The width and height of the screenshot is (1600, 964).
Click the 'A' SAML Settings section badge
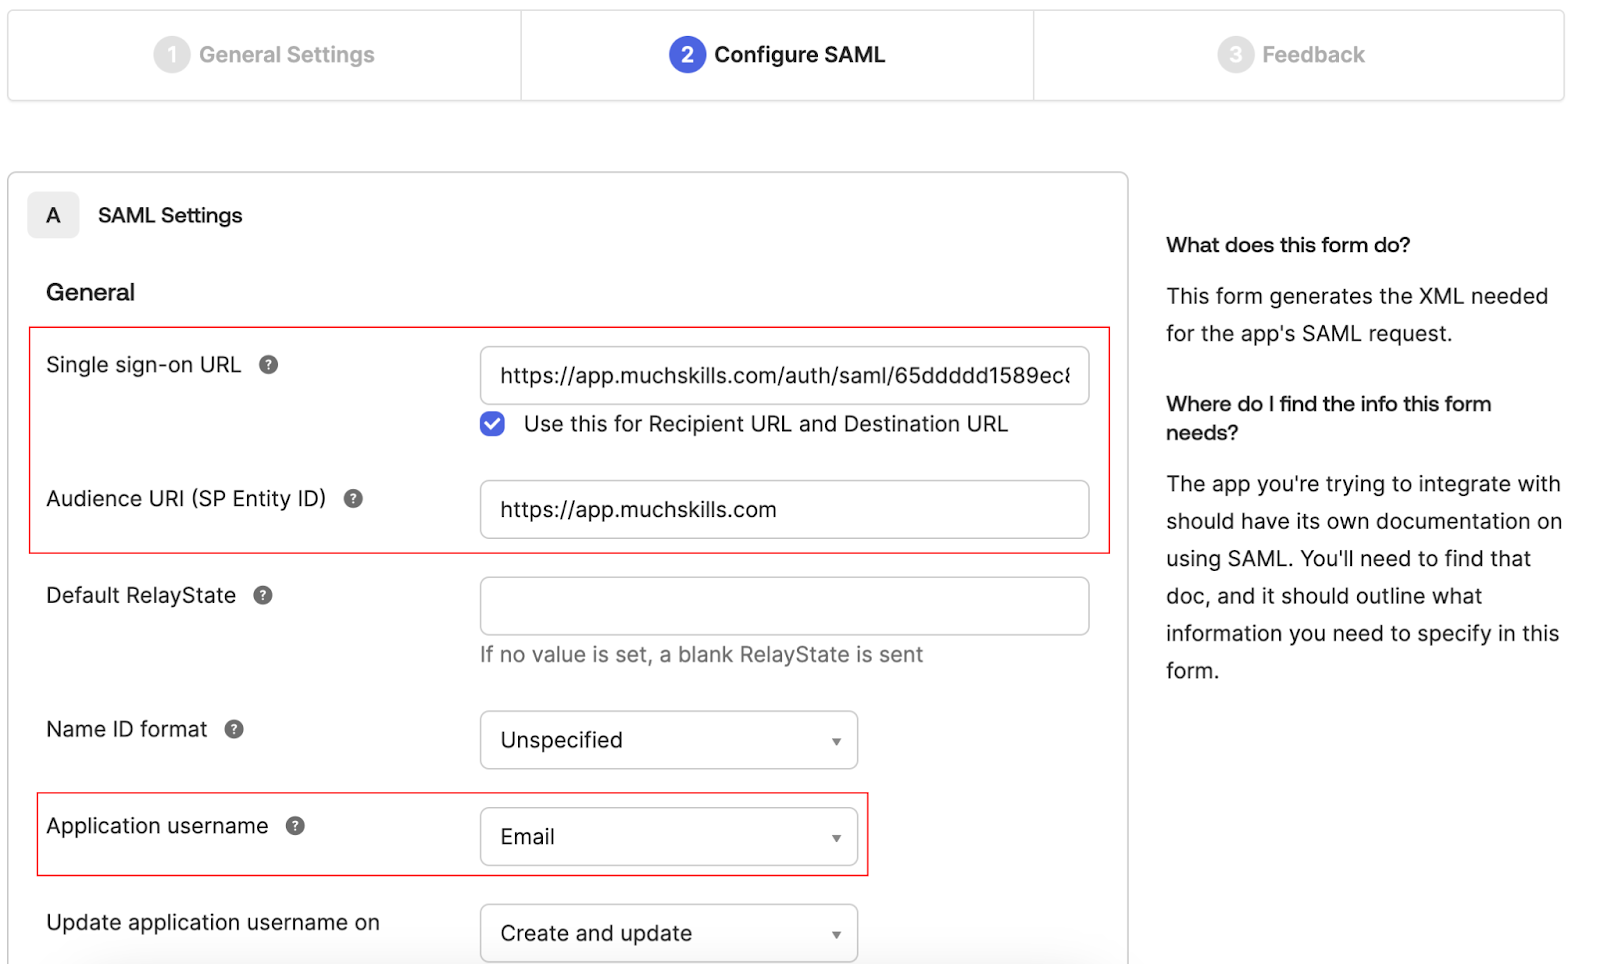(x=53, y=215)
